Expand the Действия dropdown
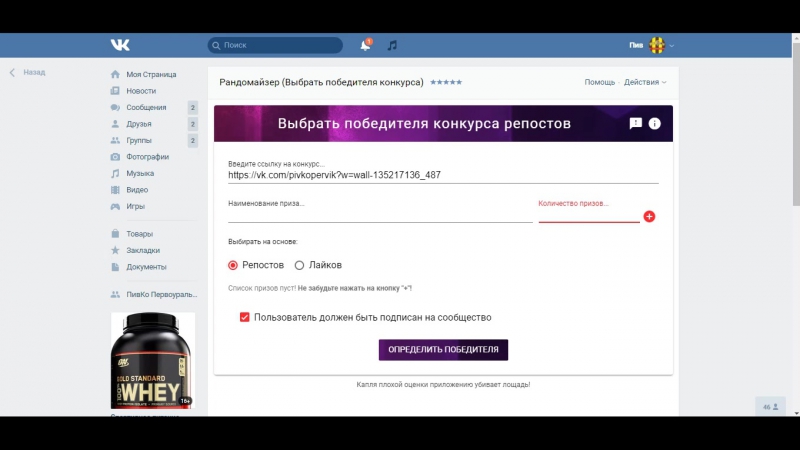The image size is (800, 450). [645, 82]
